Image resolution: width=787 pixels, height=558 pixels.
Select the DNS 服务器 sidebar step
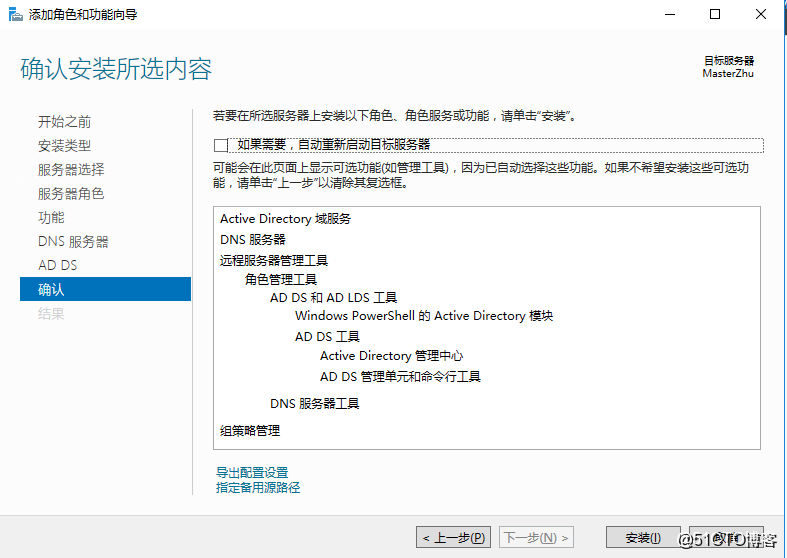[73, 241]
